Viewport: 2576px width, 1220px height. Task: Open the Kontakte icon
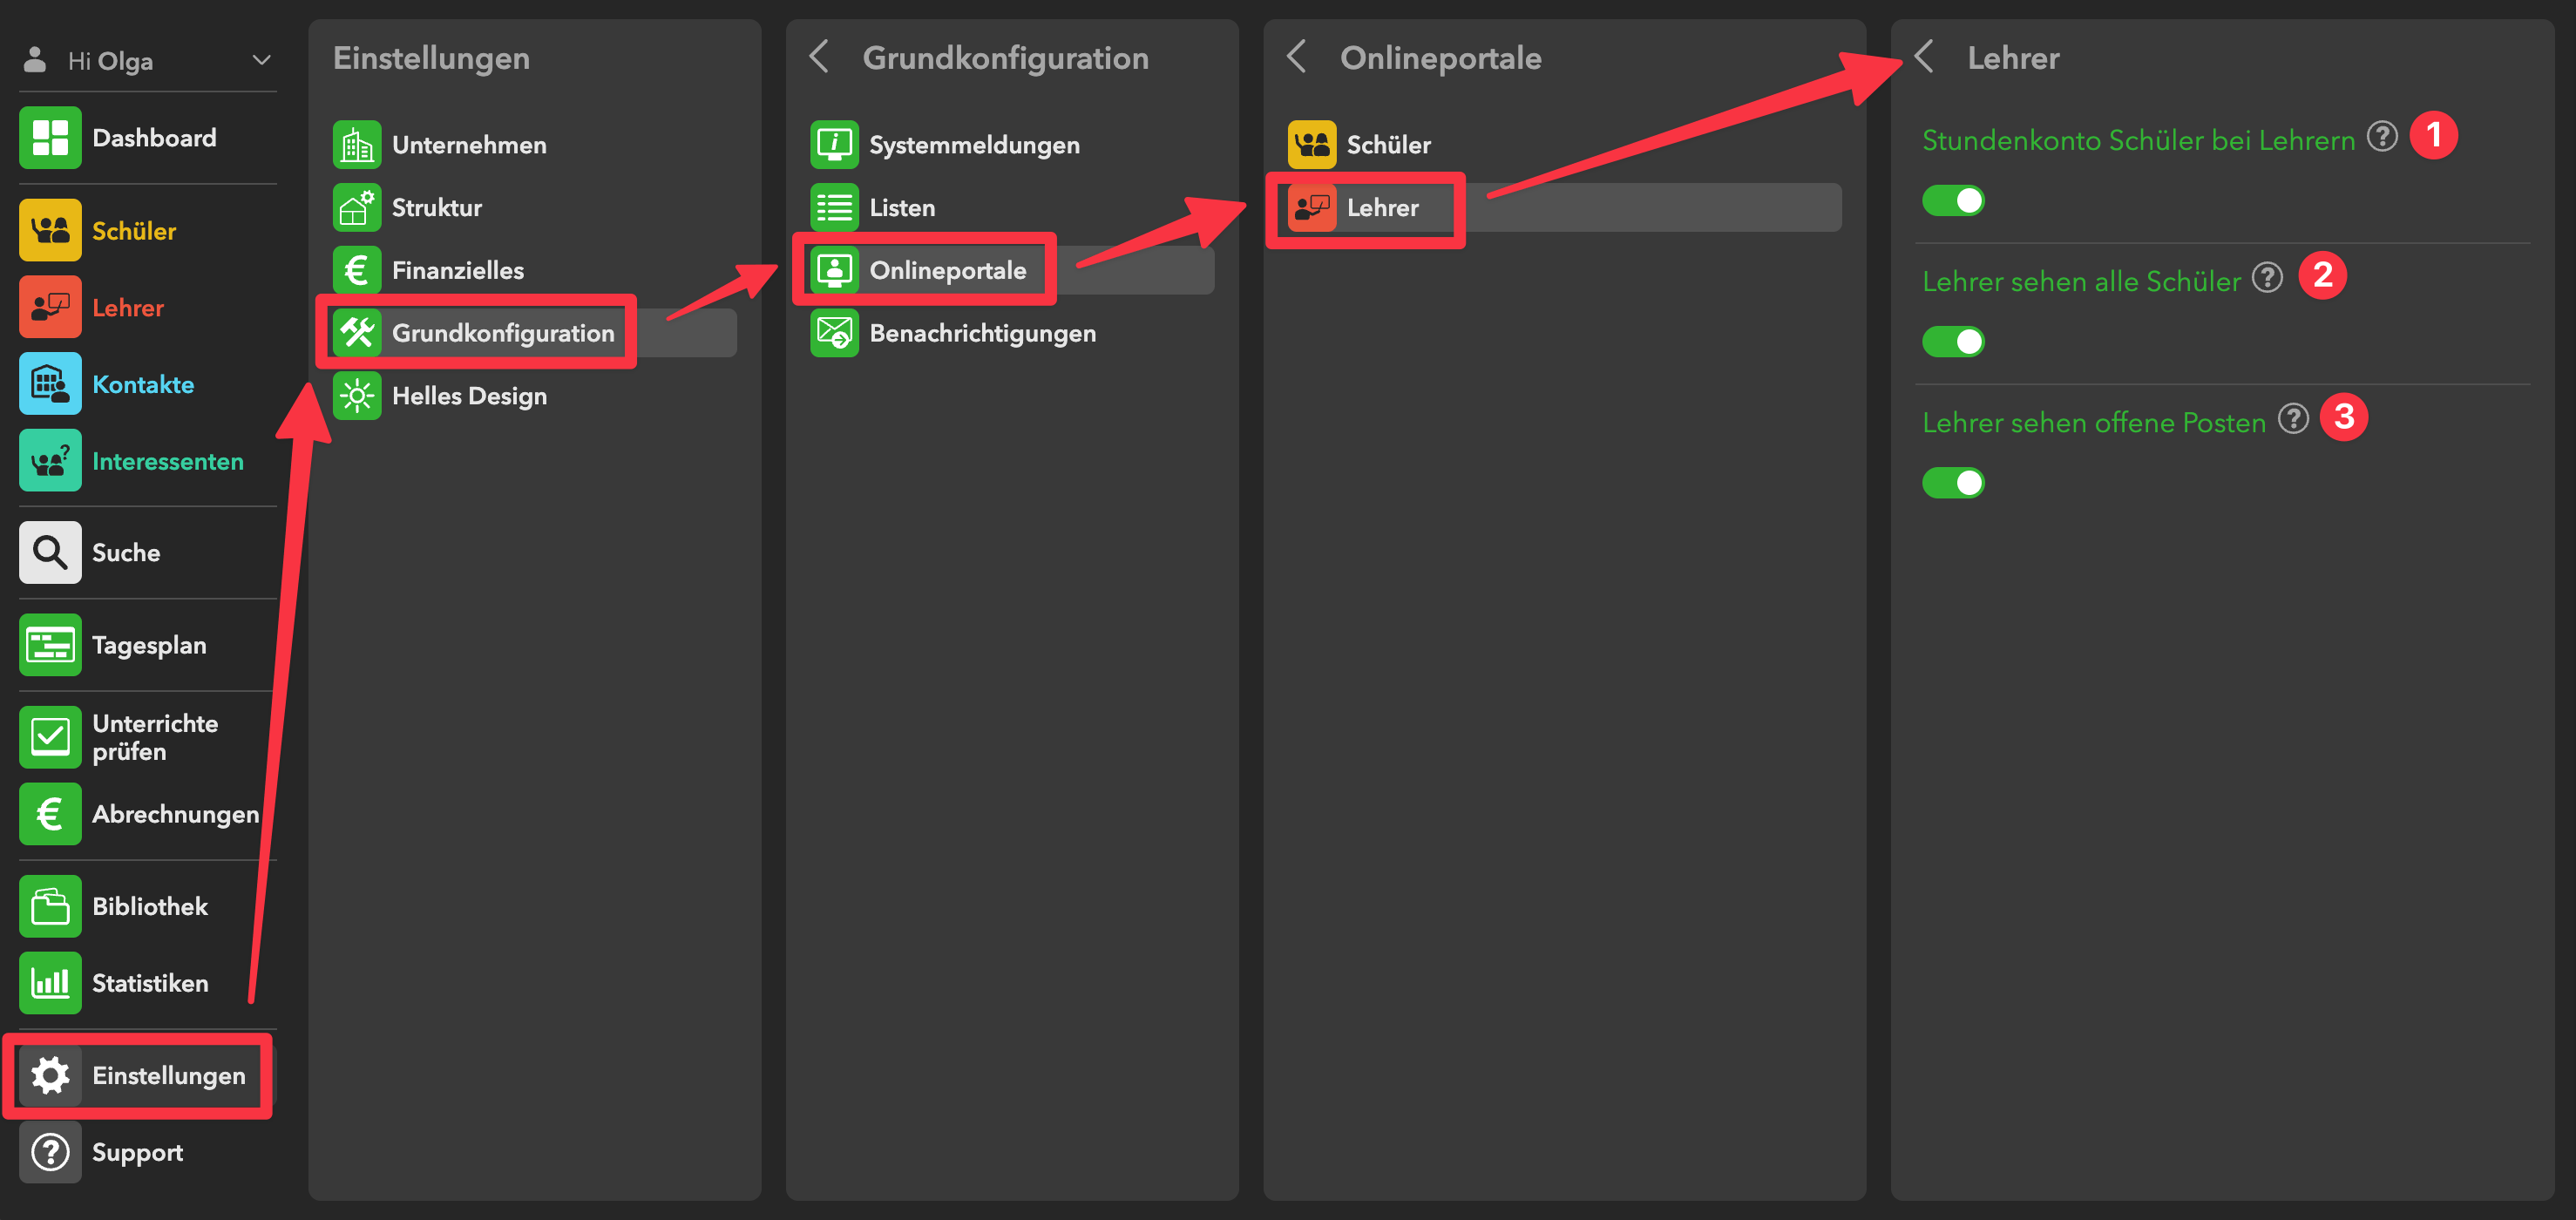point(50,384)
